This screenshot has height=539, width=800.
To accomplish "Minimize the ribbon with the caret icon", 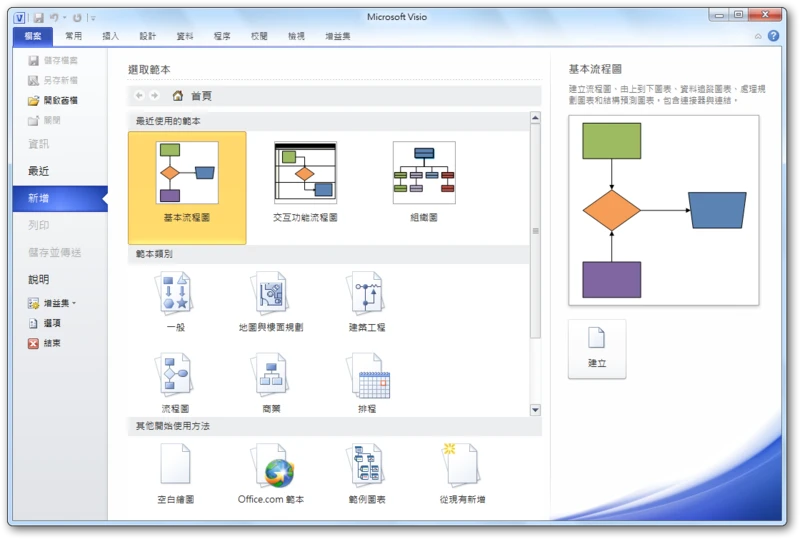I will pos(758,36).
